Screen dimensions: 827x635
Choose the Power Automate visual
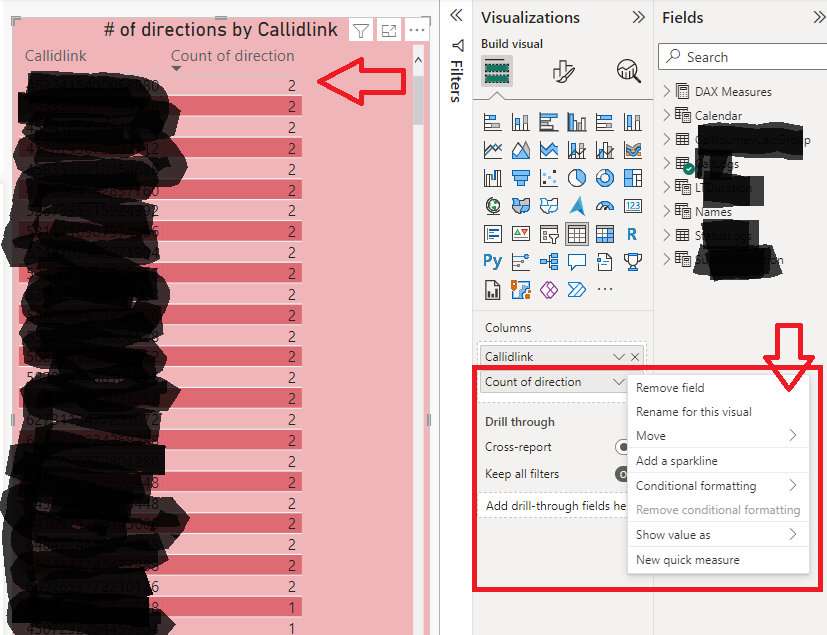click(x=577, y=290)
